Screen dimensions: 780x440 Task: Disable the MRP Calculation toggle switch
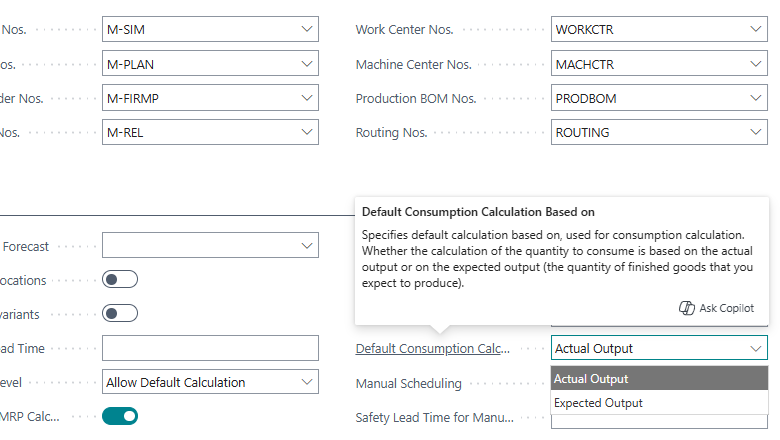[x=120, y=416]
